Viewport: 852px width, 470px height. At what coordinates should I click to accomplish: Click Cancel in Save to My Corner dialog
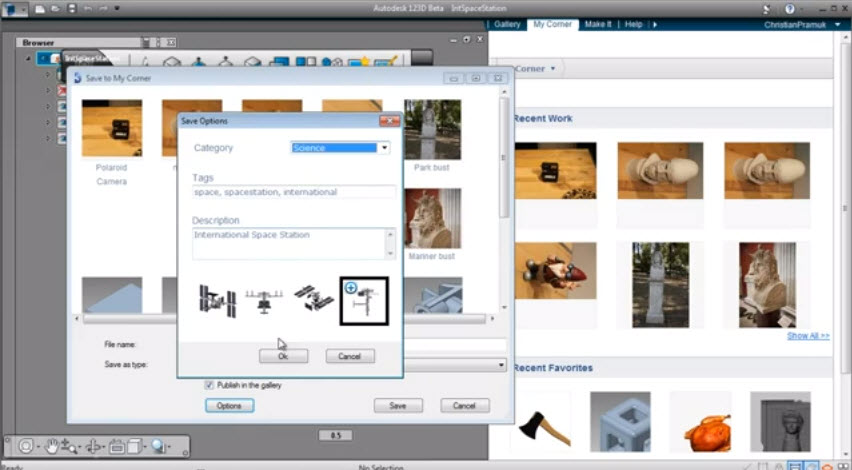(x=465, y=406)
